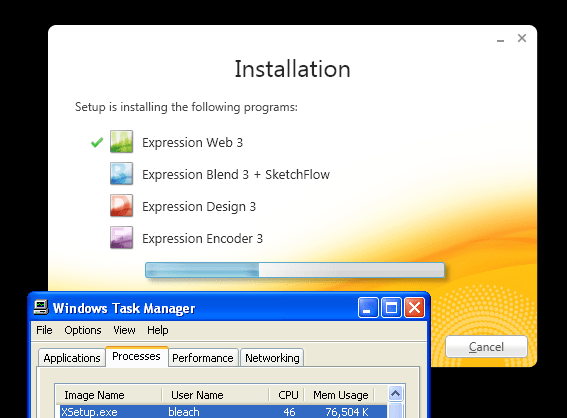
Task: Open the View menu
Action: [124, 330]
